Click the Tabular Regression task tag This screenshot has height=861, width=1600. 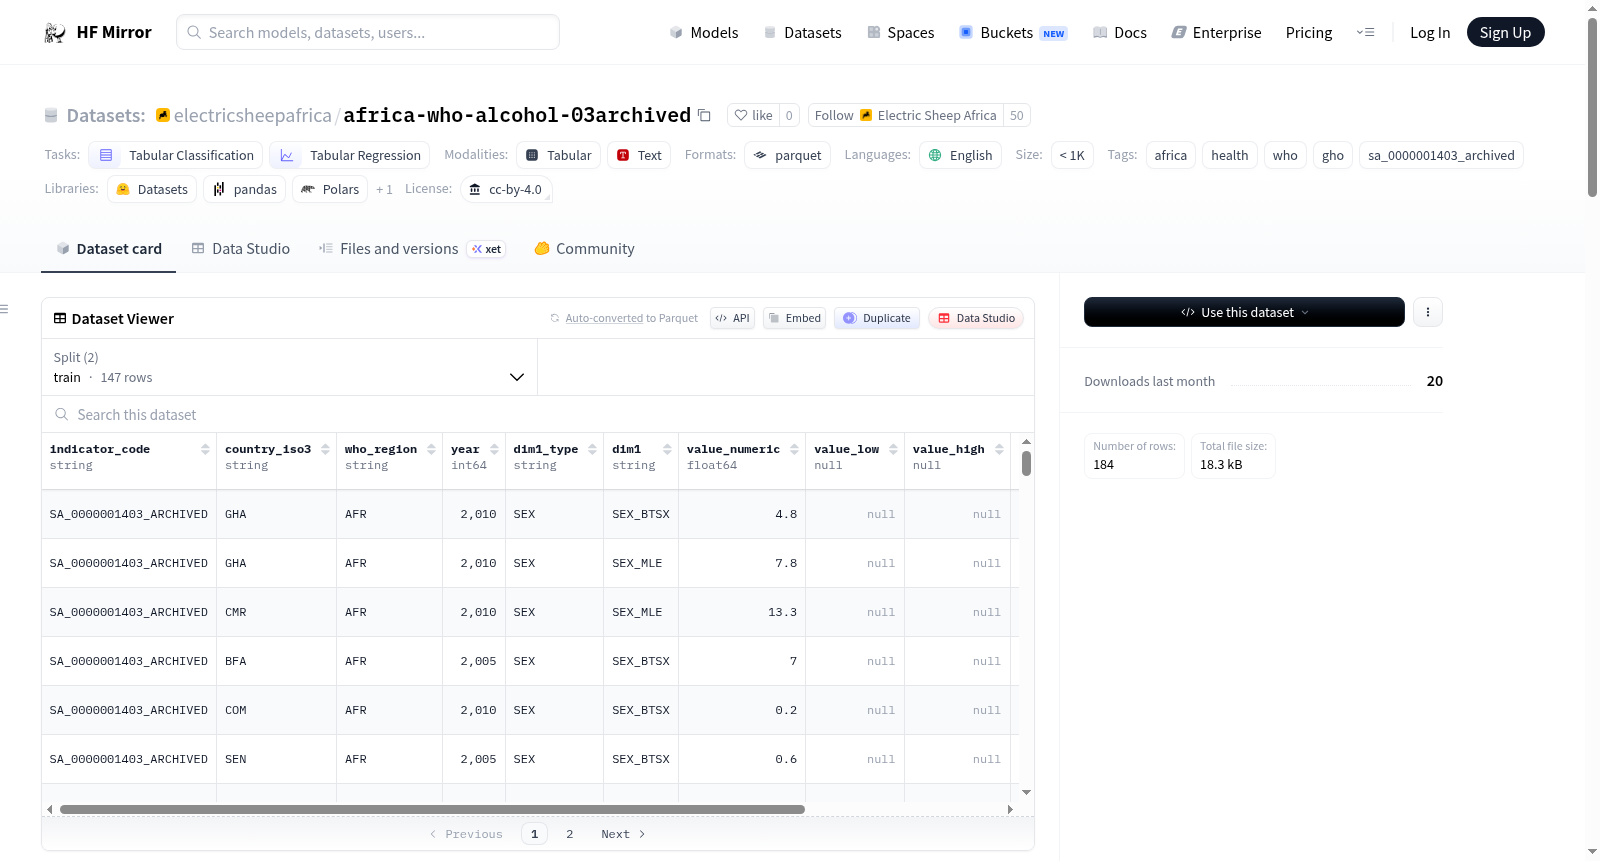[350, 155]
